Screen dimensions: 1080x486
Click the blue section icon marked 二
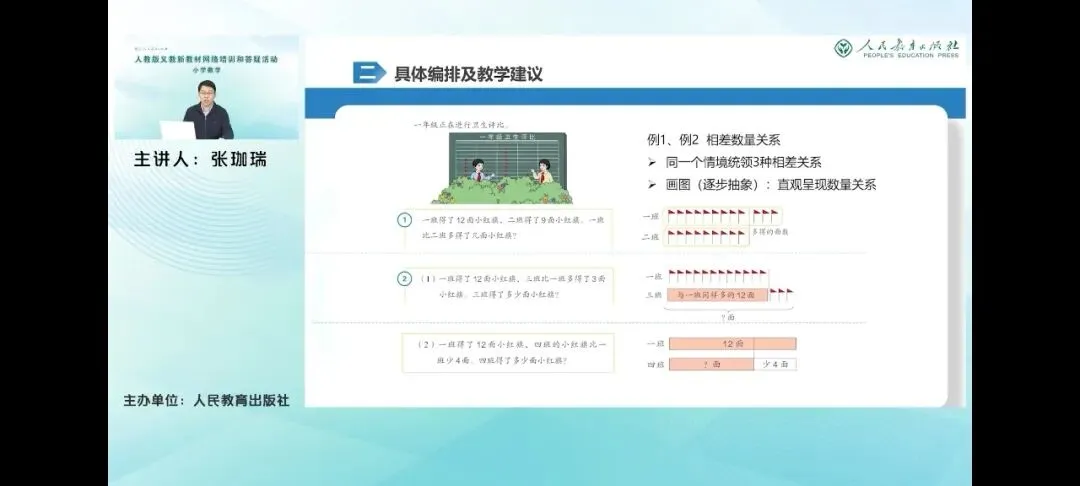(x=369, y=73)
